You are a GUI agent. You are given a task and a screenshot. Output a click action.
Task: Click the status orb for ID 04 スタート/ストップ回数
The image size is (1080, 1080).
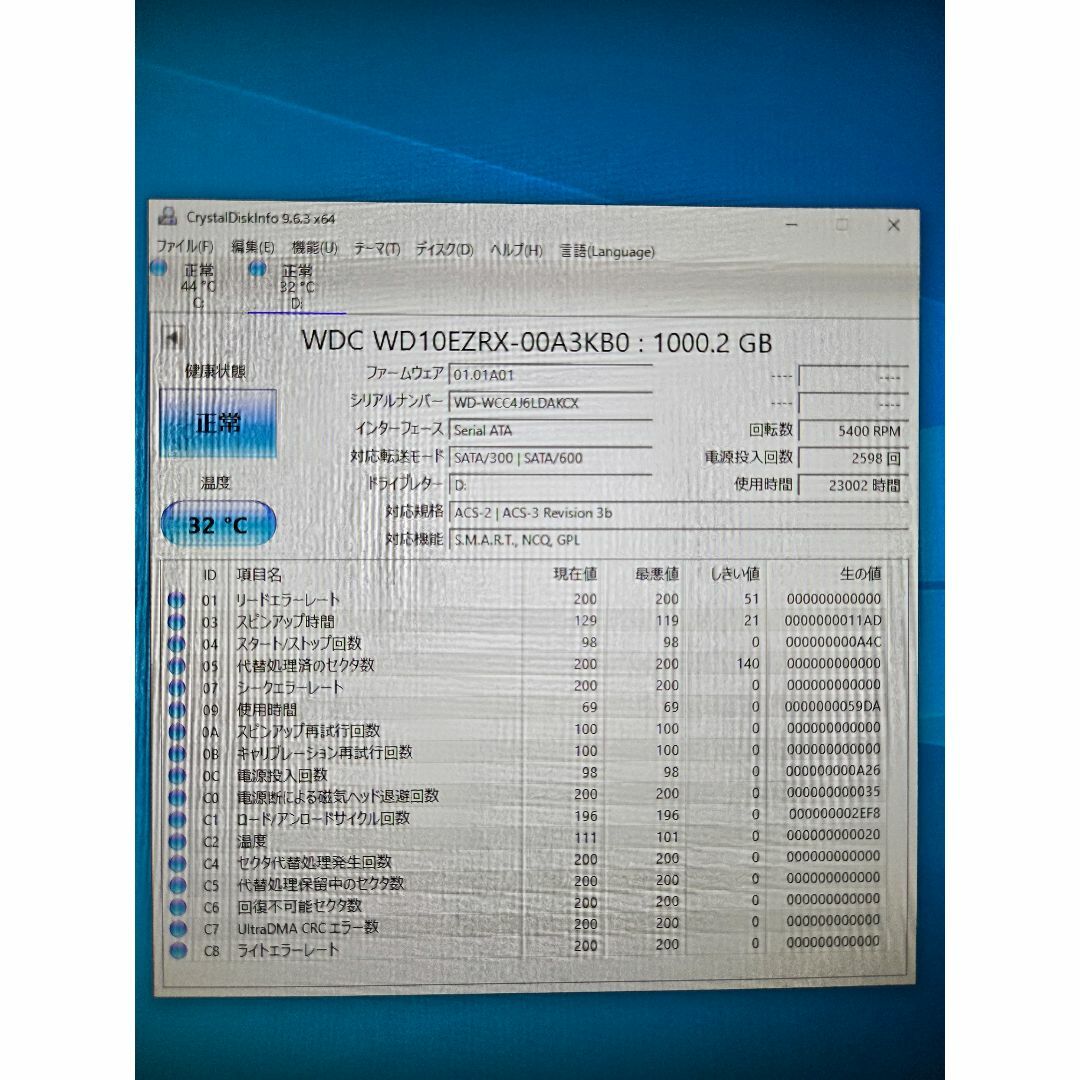pyautogui.click(x=177, y=643)
